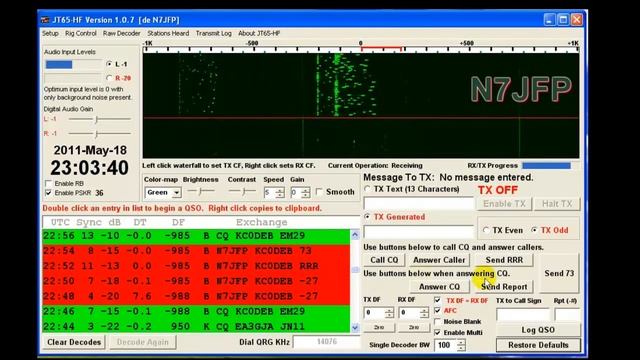Viewport: 640px width, 360px height.
Task: Click the Answer CQ button
Action: [439, 287]
